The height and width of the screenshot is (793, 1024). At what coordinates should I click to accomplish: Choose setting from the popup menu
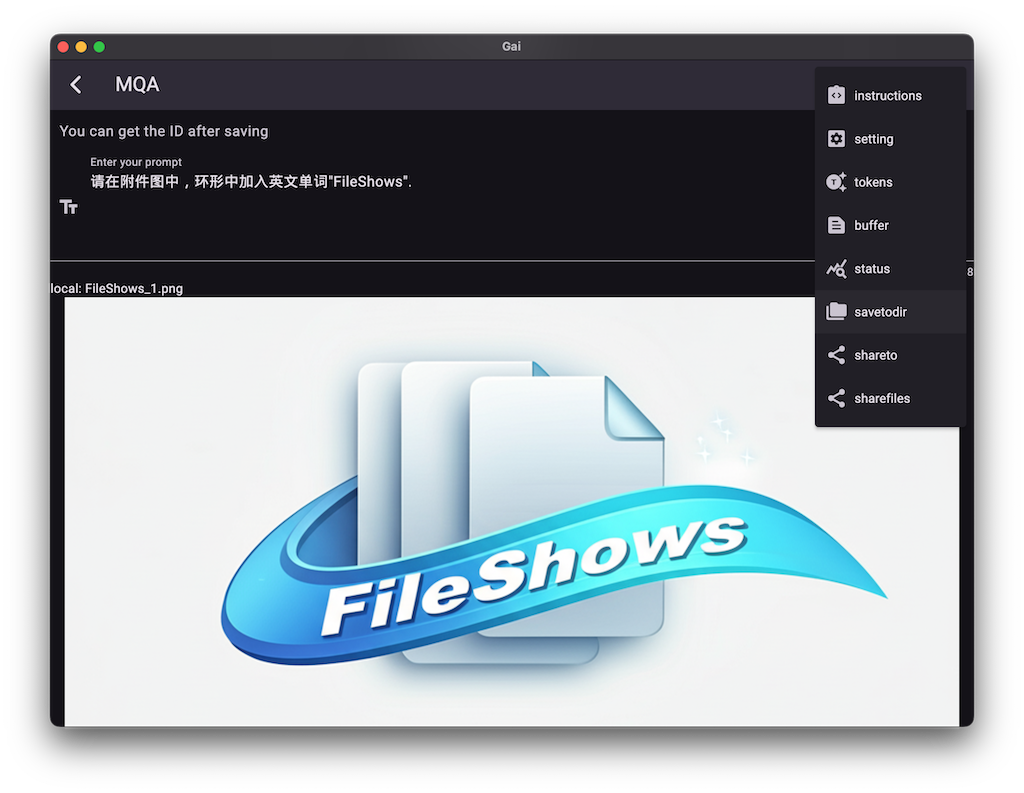point(891,138)
